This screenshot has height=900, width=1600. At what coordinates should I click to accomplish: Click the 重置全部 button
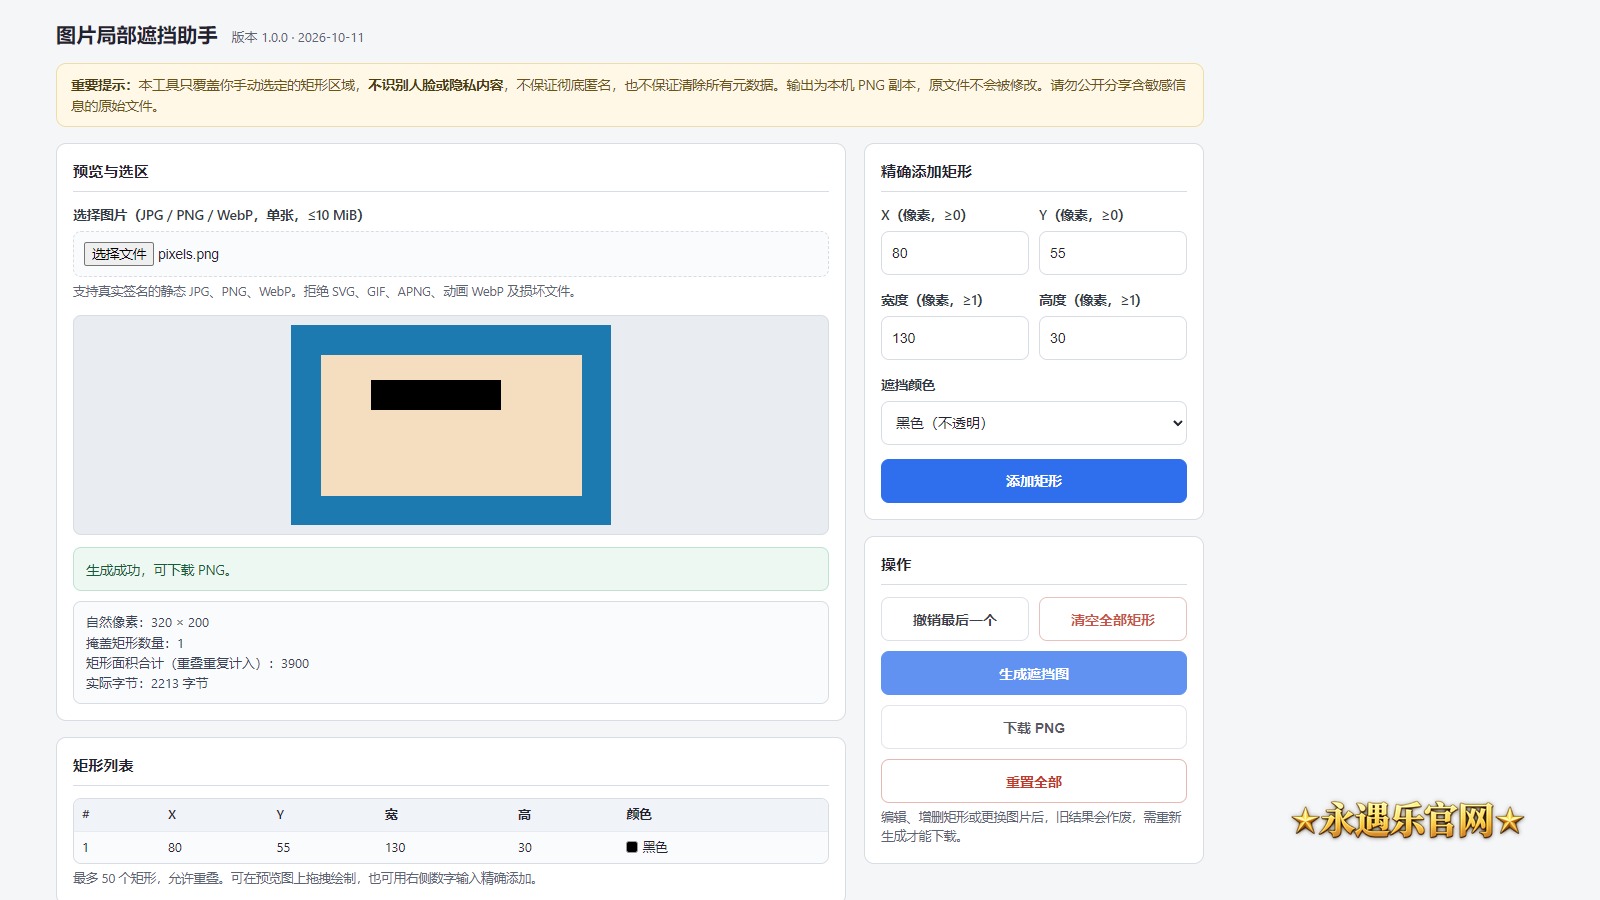point(1033,782)
